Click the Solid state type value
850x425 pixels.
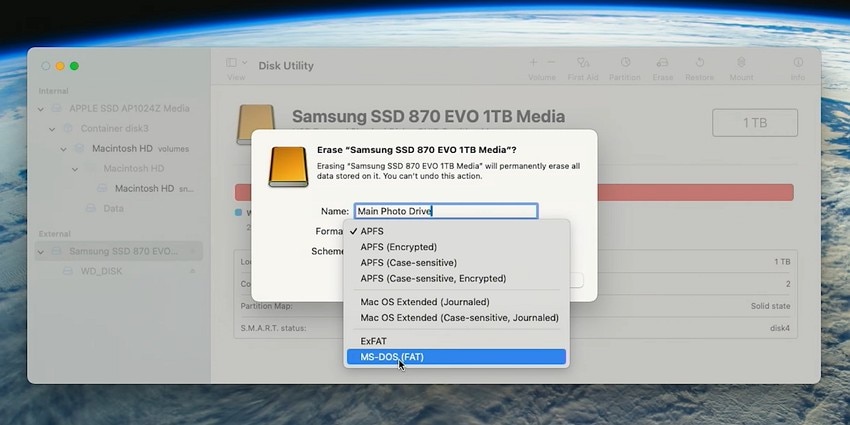click(770, 306)
